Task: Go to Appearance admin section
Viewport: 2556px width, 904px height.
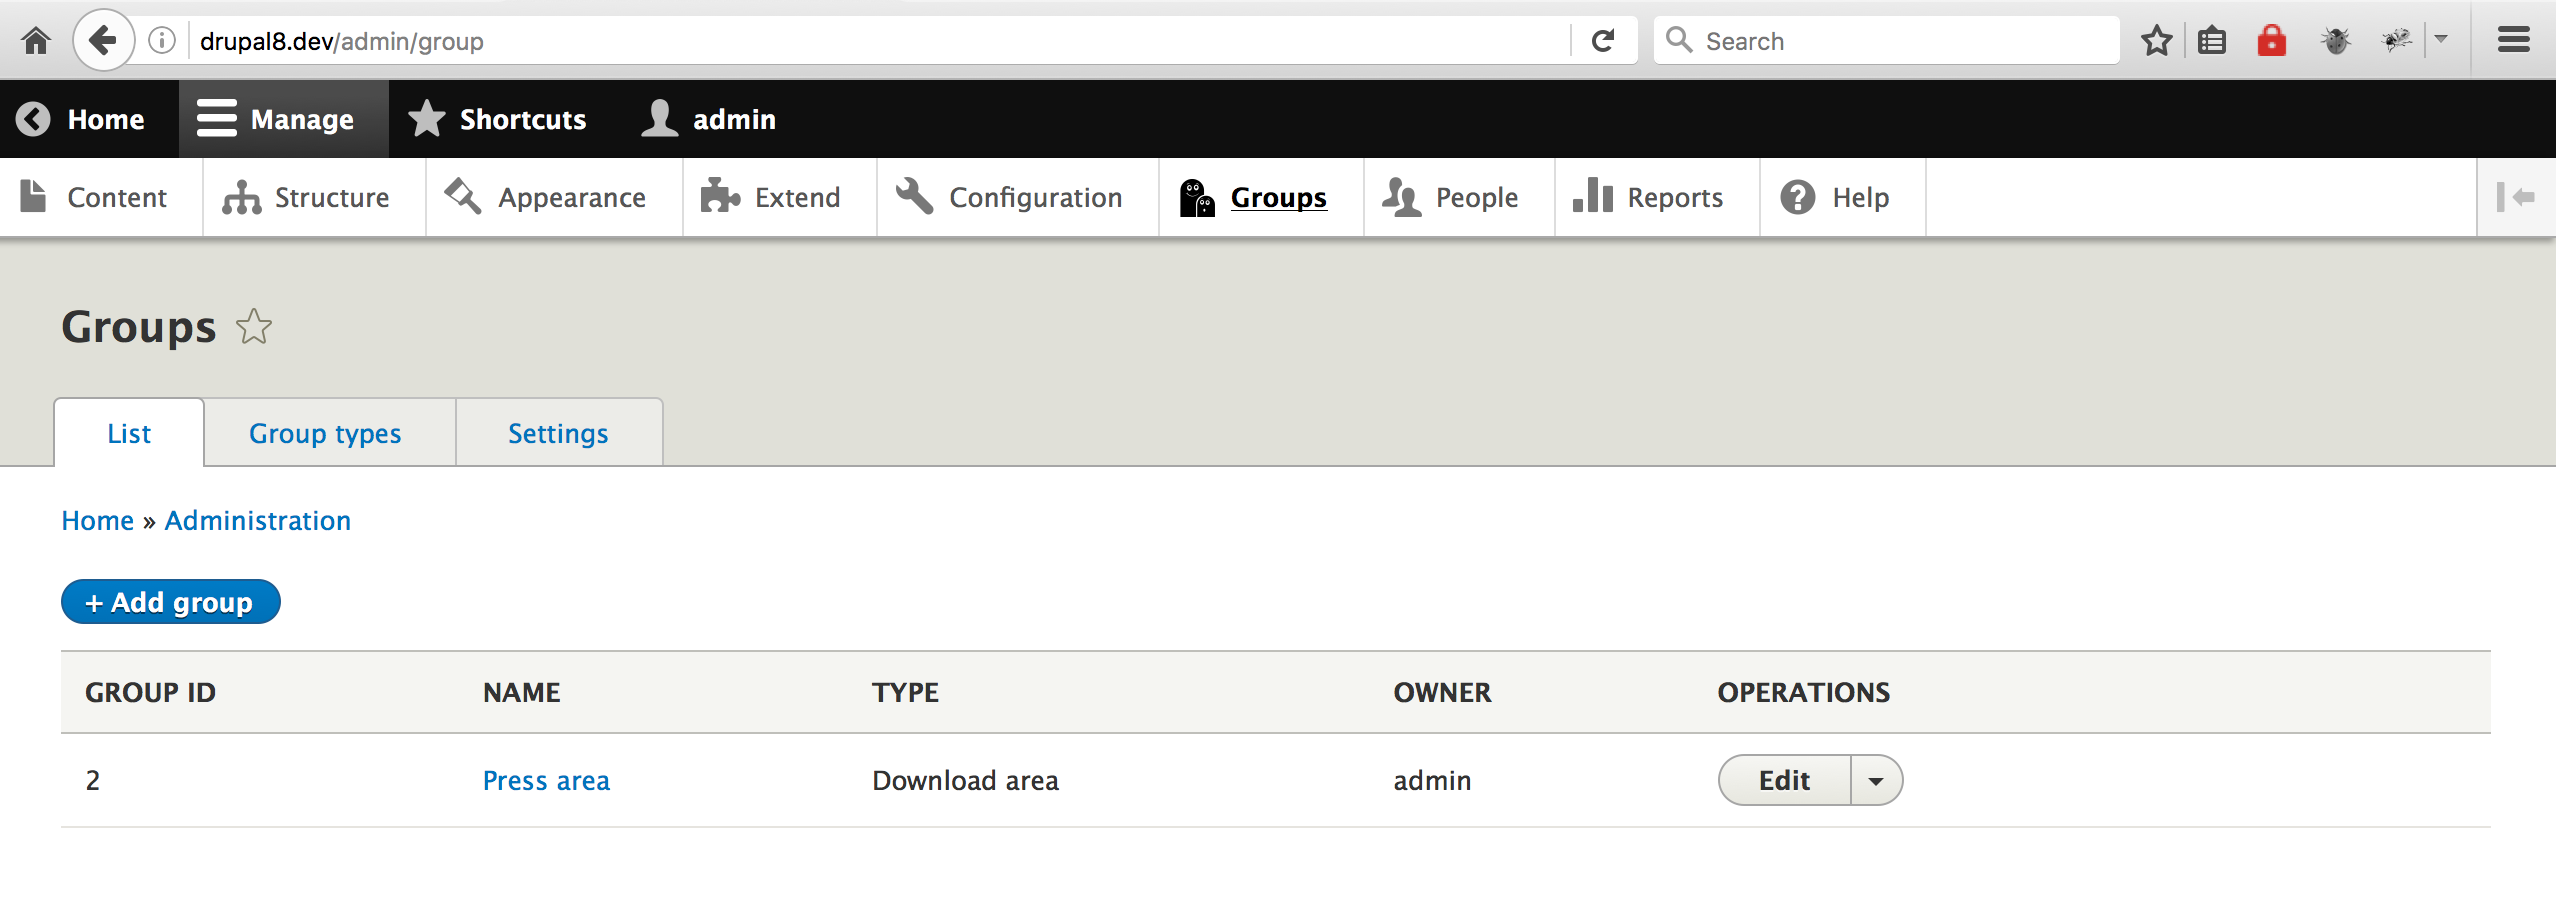Action: point(554,197)
